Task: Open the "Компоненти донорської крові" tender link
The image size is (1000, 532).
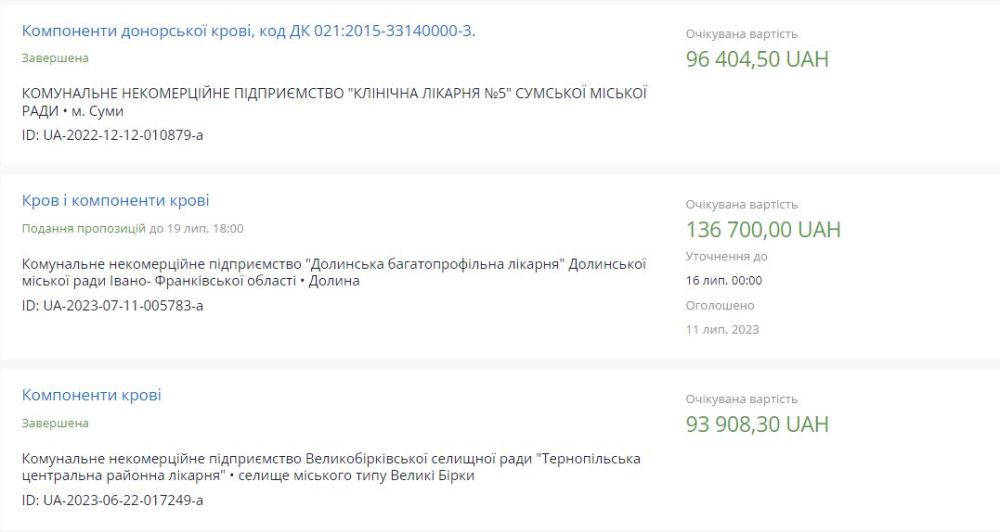Action: click(248, 31)
